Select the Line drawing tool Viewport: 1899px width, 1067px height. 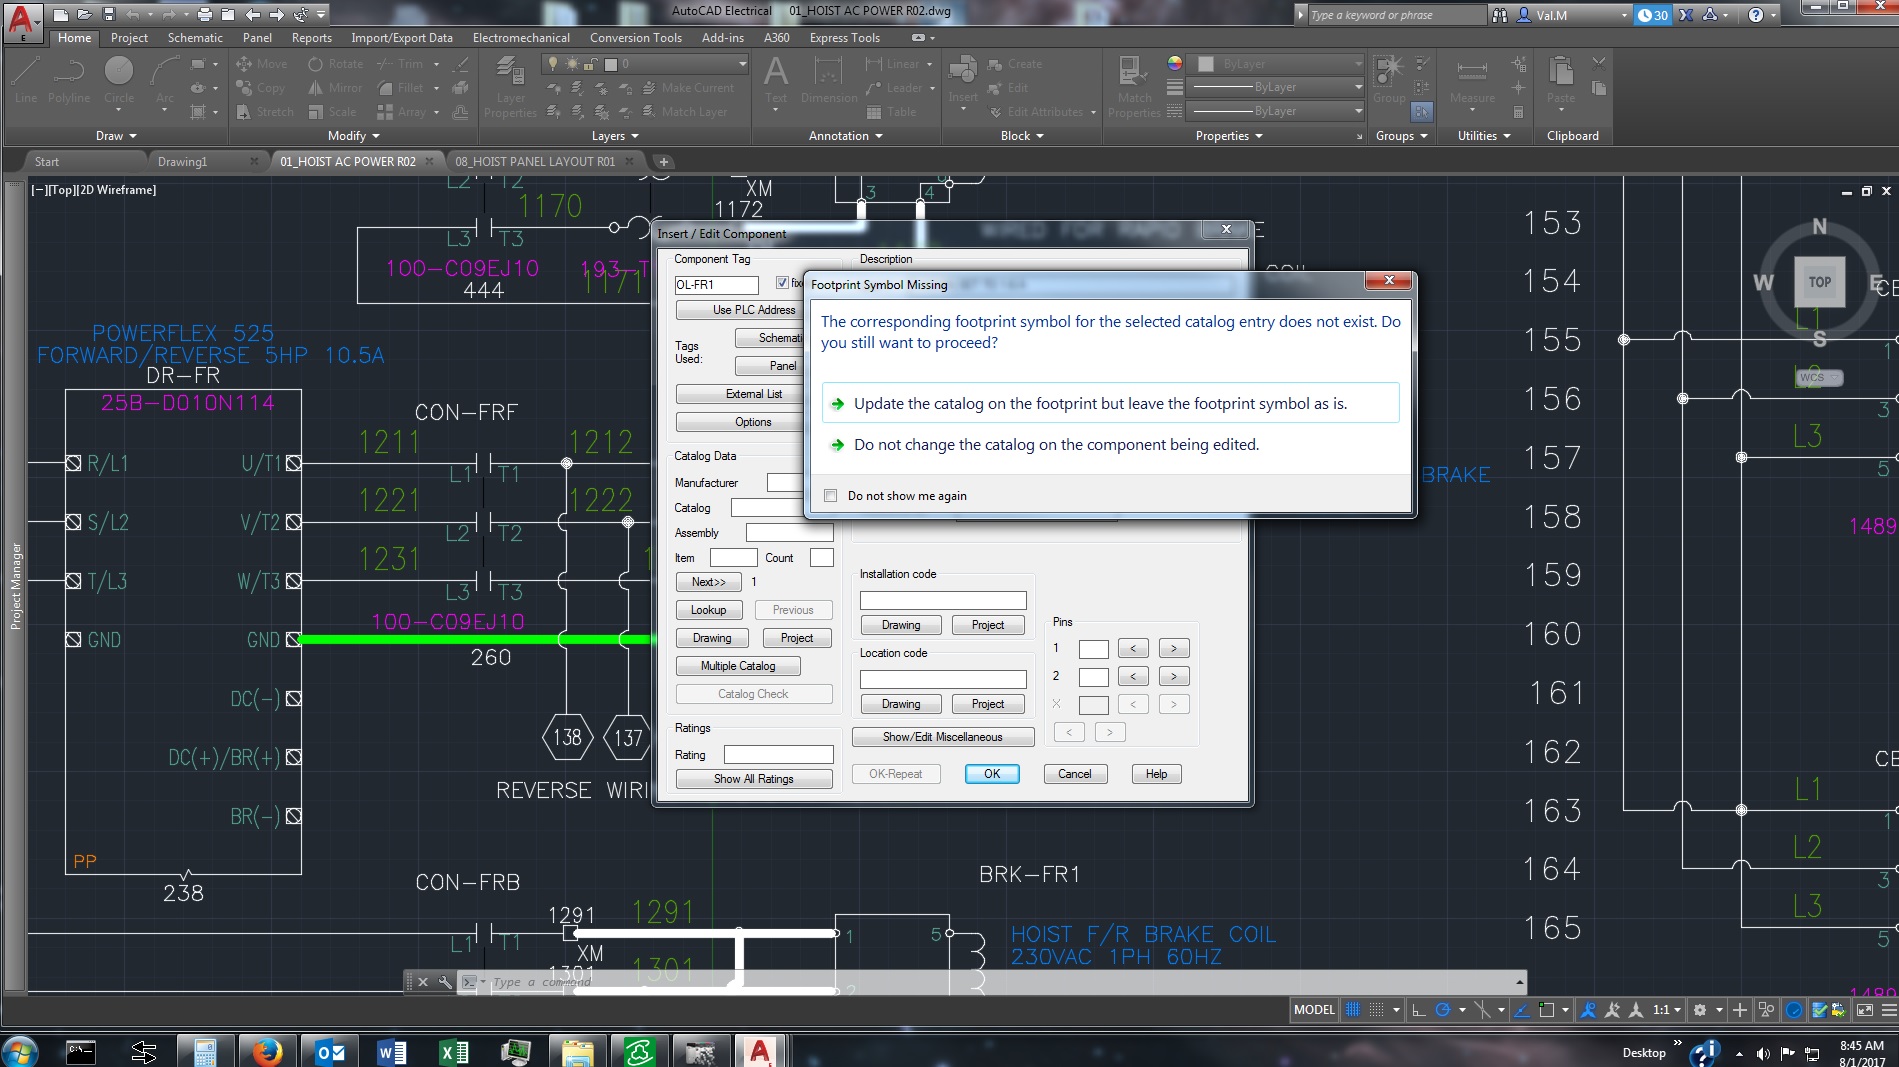(25, 80)
